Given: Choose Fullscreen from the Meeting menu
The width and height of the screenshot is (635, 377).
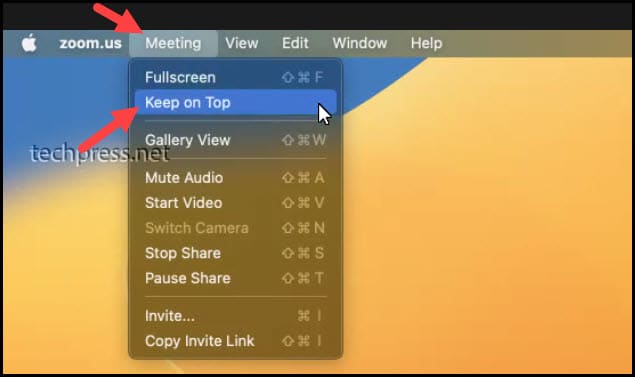Looking at the screenshot, I should pos(235,77).
